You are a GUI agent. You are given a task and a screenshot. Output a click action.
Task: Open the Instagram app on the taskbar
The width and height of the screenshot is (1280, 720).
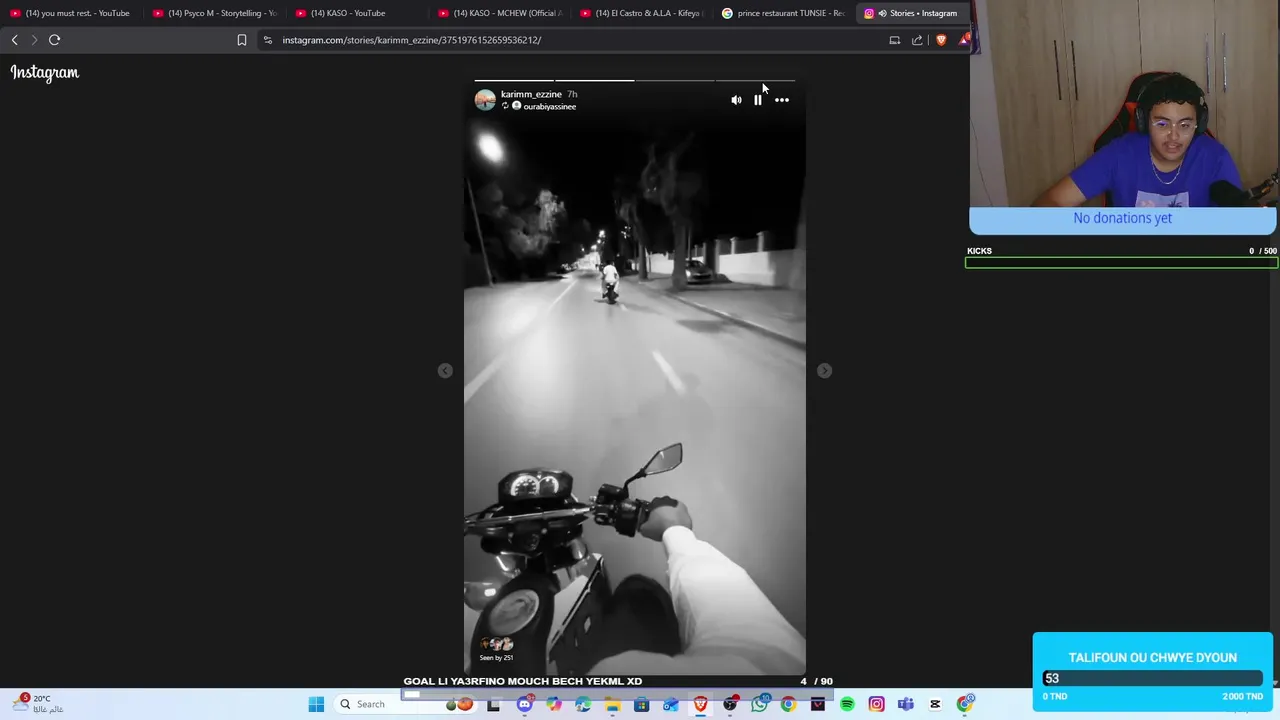click(x=876, y=704)
